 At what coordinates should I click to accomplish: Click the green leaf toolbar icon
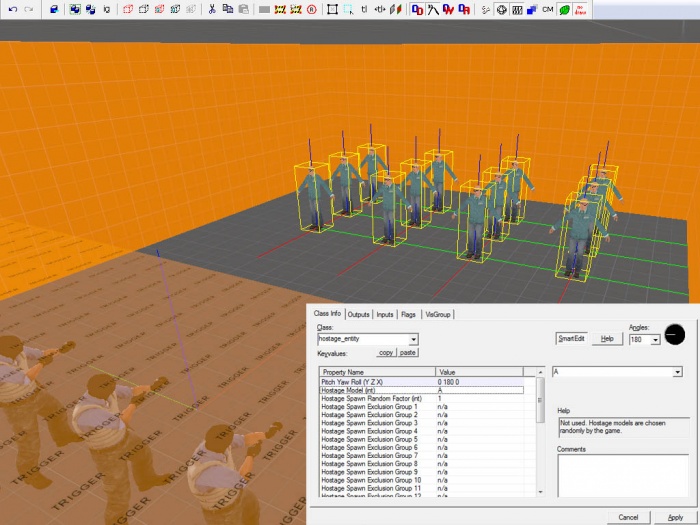[x=565, y=10]
